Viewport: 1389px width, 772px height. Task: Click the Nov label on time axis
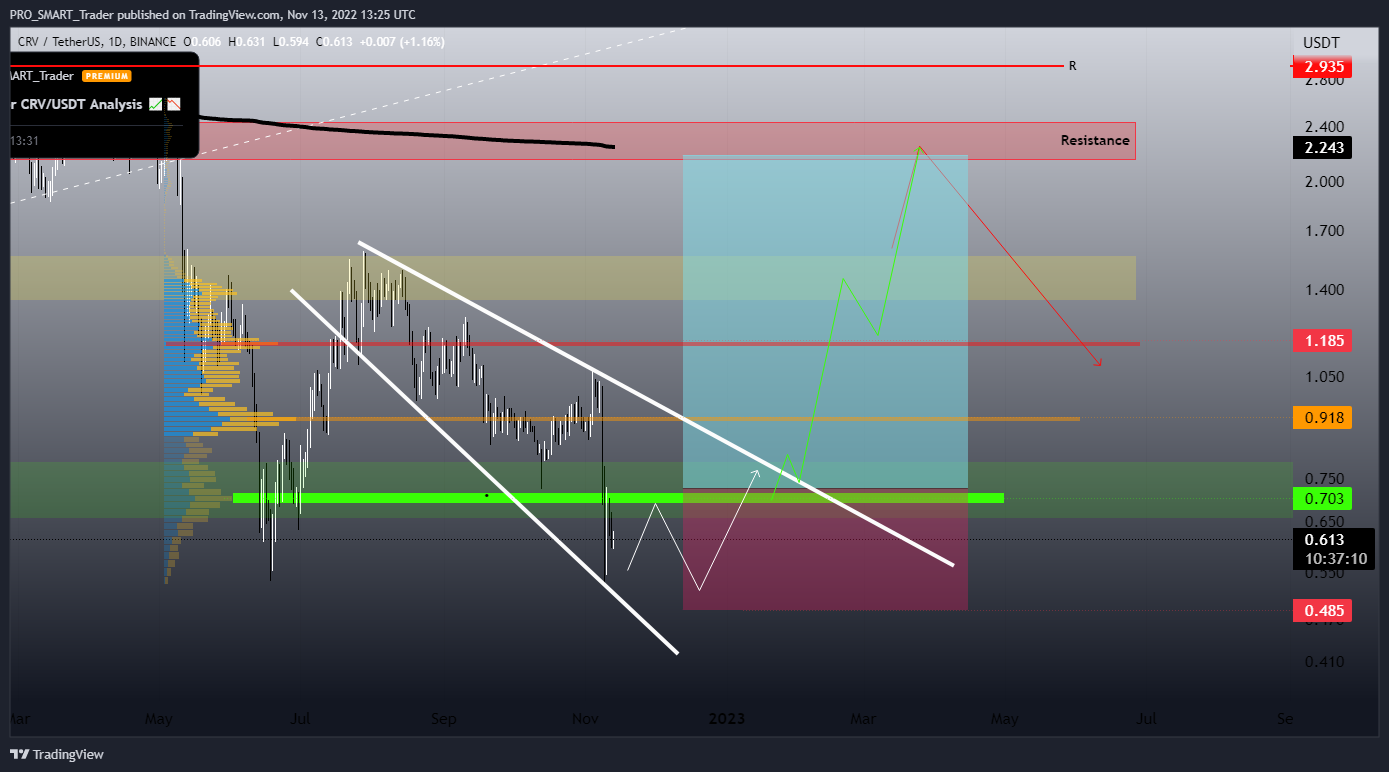coord(585,719)
